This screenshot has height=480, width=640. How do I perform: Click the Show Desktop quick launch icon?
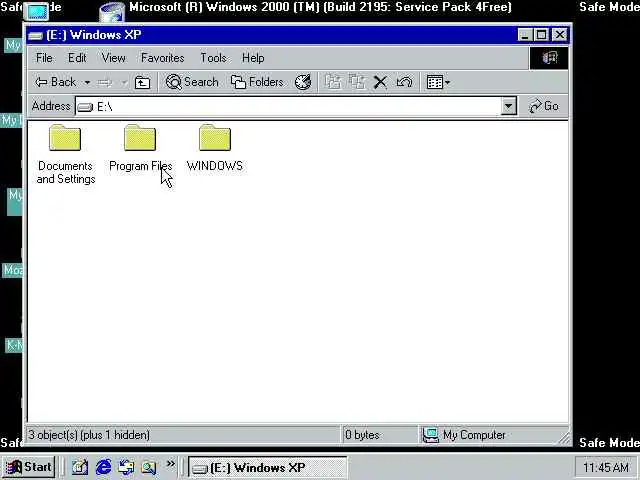[x=80, y=467]
